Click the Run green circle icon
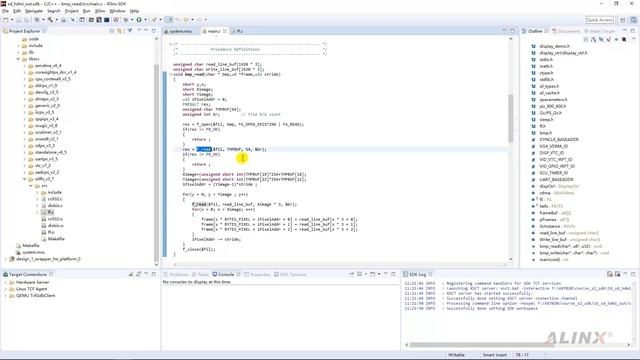 pos(139,20)
